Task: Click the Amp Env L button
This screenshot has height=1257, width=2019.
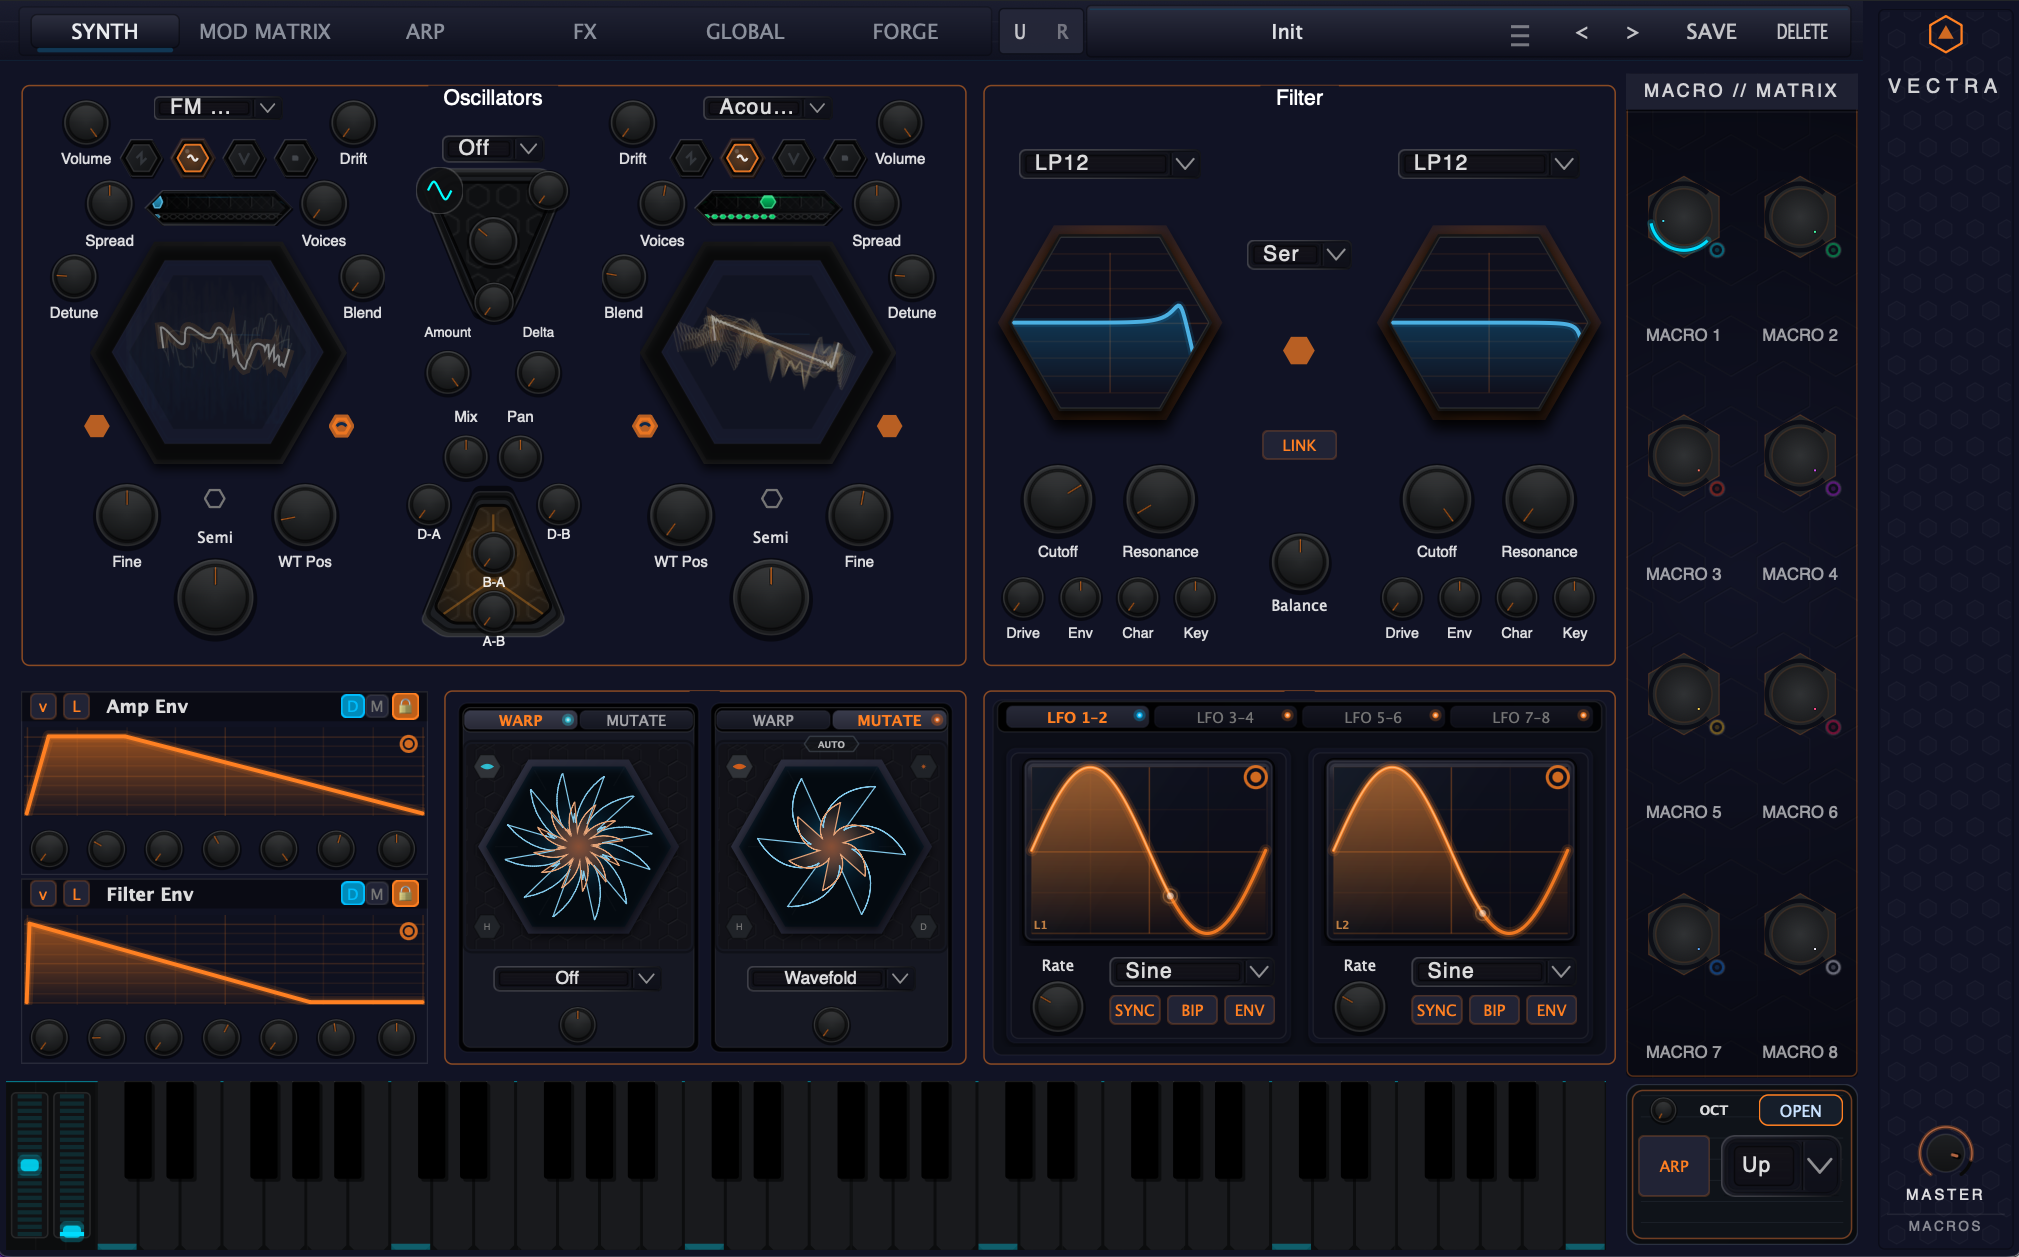Action: click(x=76, y=706)
